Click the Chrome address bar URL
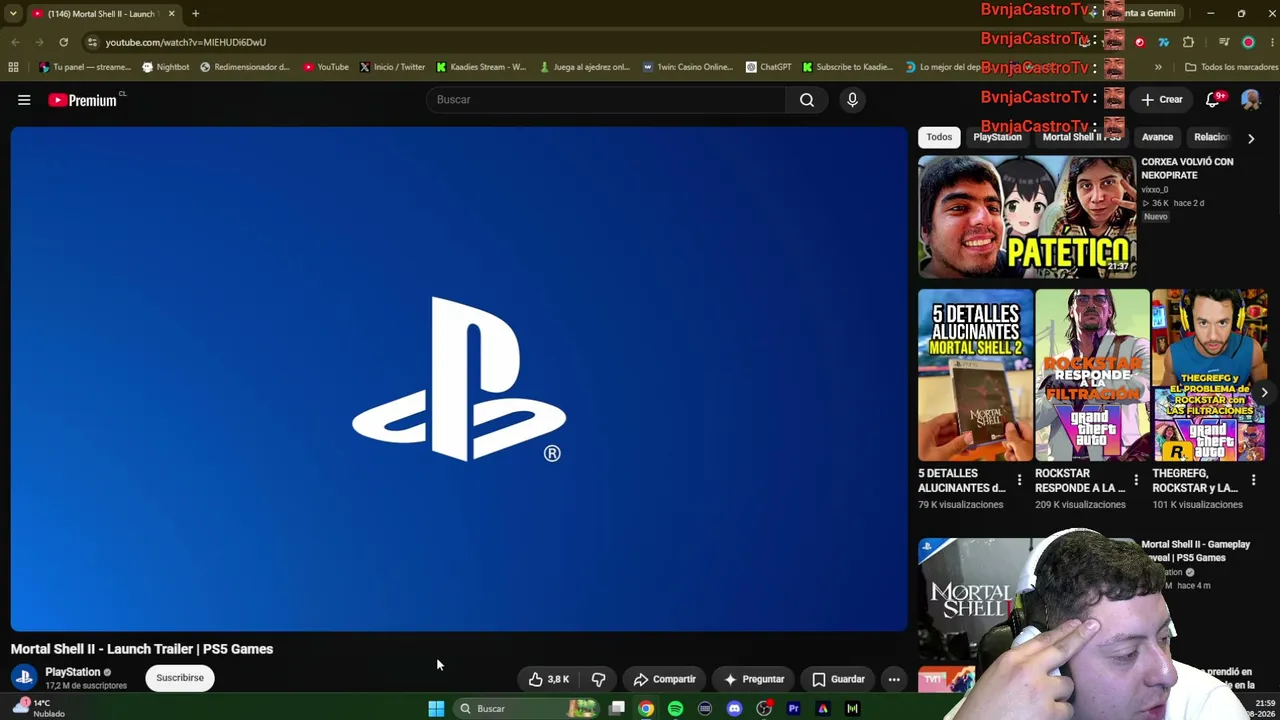The height and width of the screenshot is (720, 1280). [186, 42]
